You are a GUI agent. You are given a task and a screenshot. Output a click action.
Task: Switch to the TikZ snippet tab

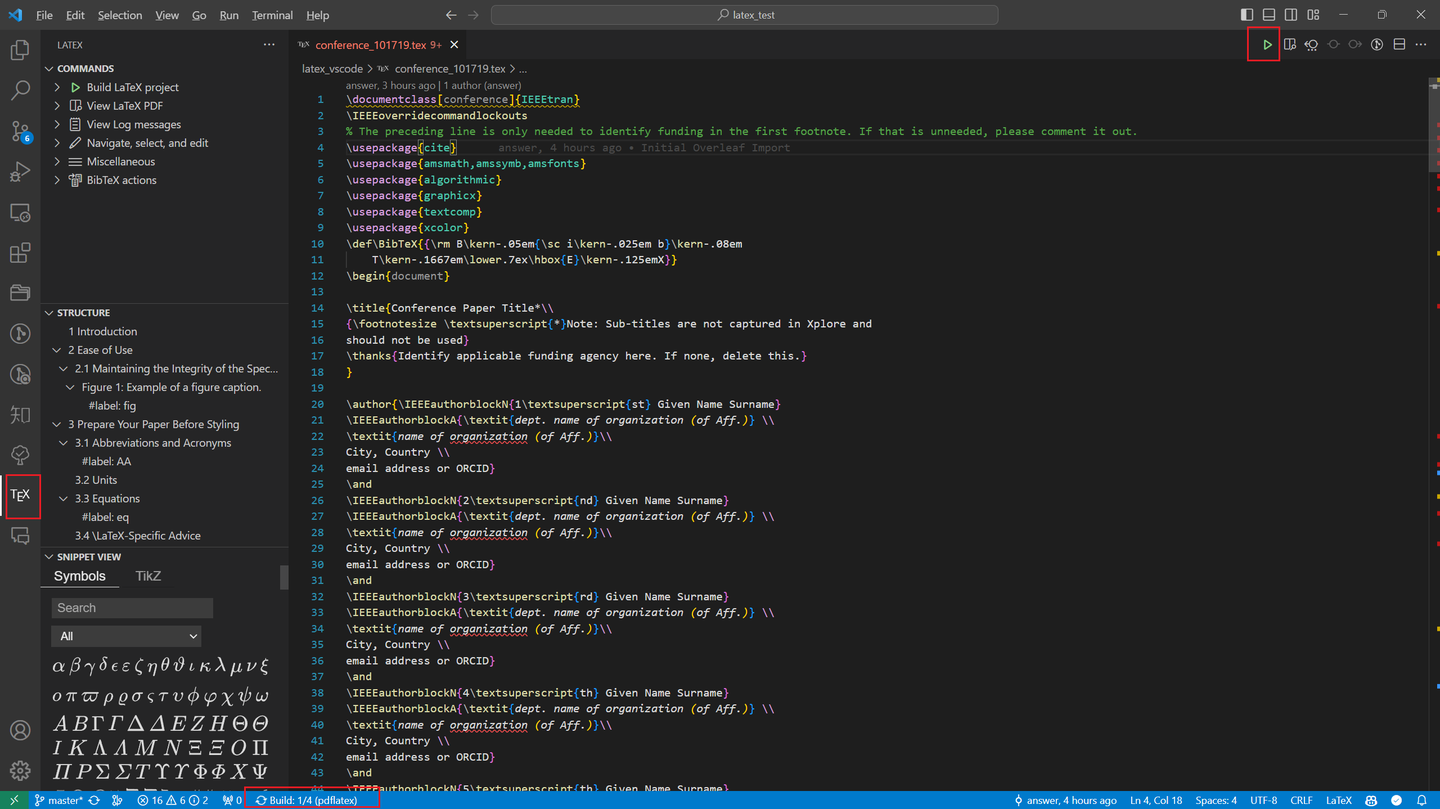coord(148,576)
